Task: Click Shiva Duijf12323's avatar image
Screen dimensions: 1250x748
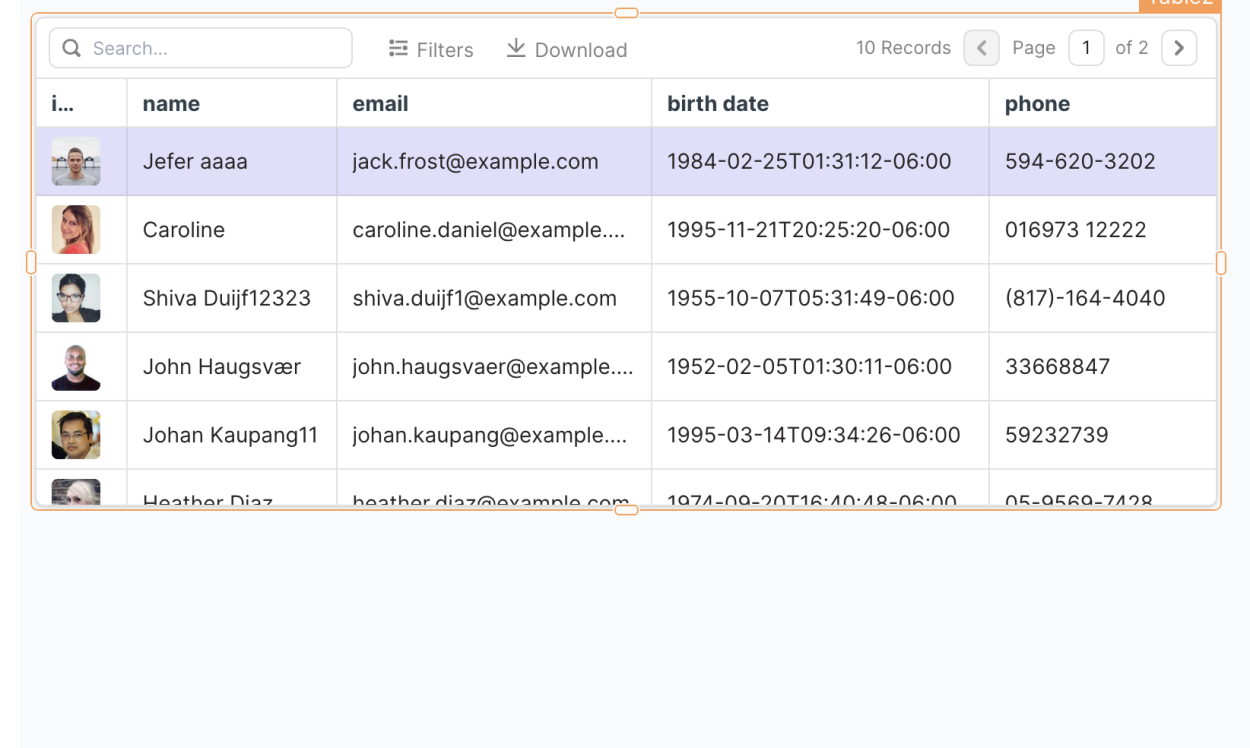Action: [x=75, y=298]
